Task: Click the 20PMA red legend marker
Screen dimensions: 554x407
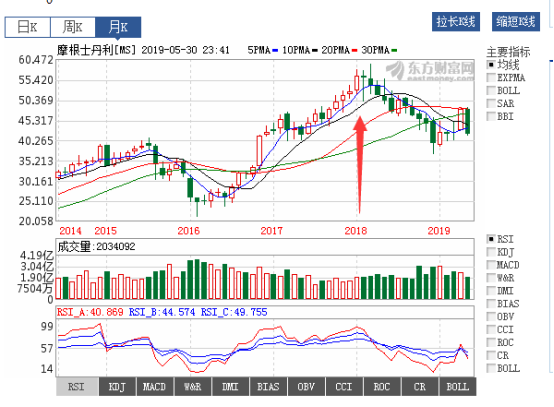Action: [x=354, y=51]
